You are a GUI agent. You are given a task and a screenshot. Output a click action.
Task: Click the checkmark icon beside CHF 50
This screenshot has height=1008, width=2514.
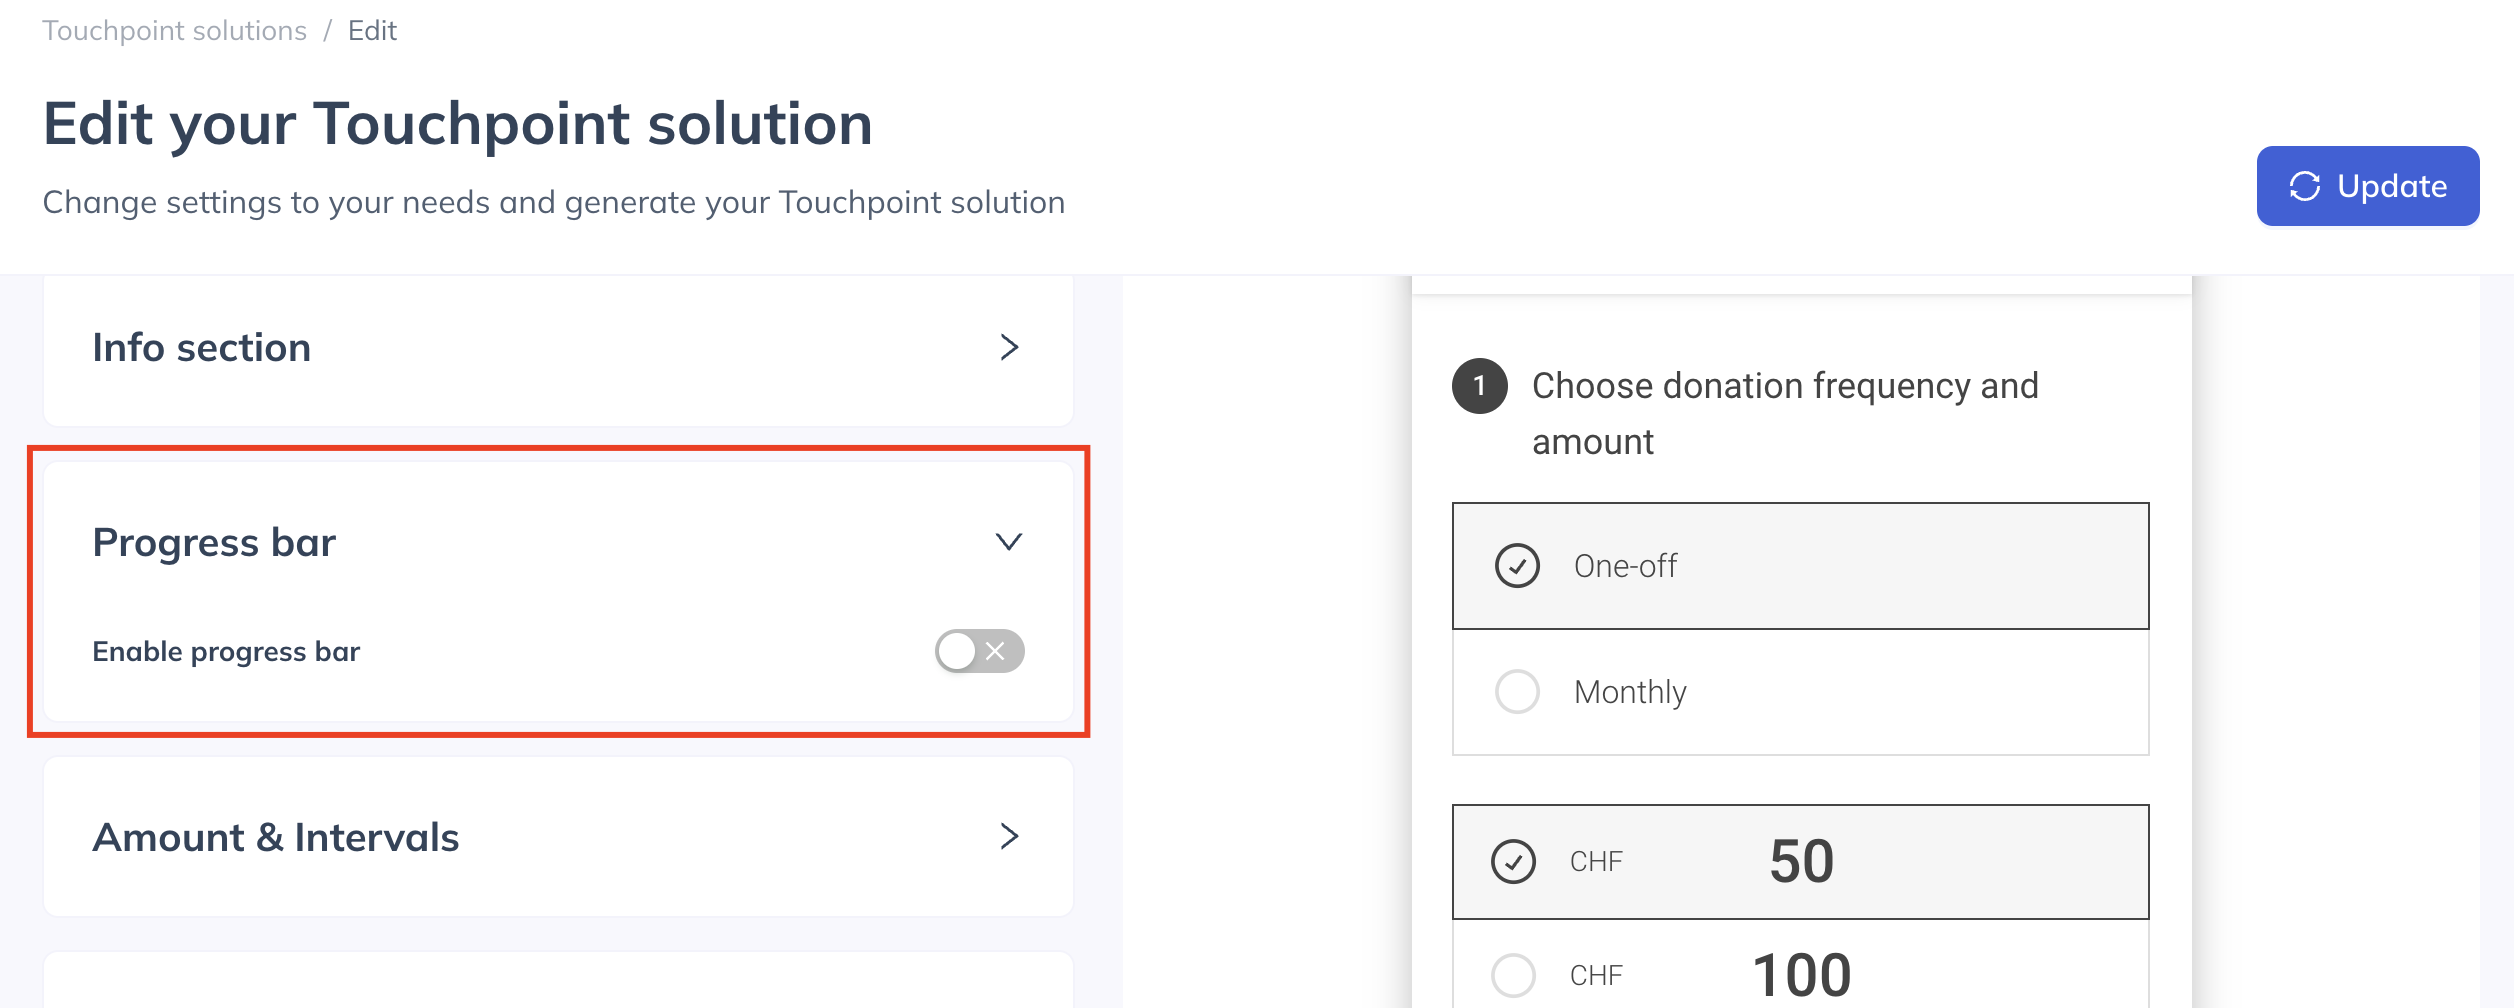pos(1513,861)
